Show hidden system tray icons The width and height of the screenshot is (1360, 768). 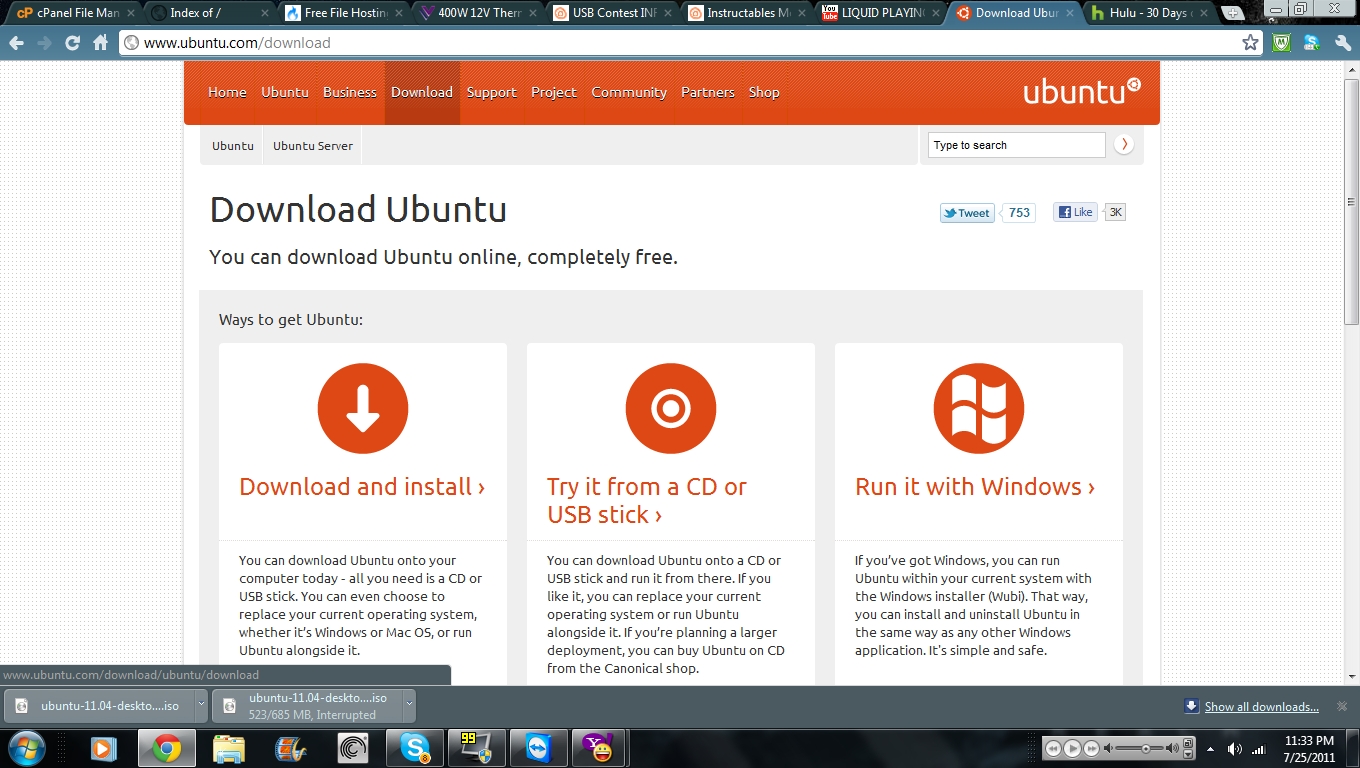point(1211,748)
